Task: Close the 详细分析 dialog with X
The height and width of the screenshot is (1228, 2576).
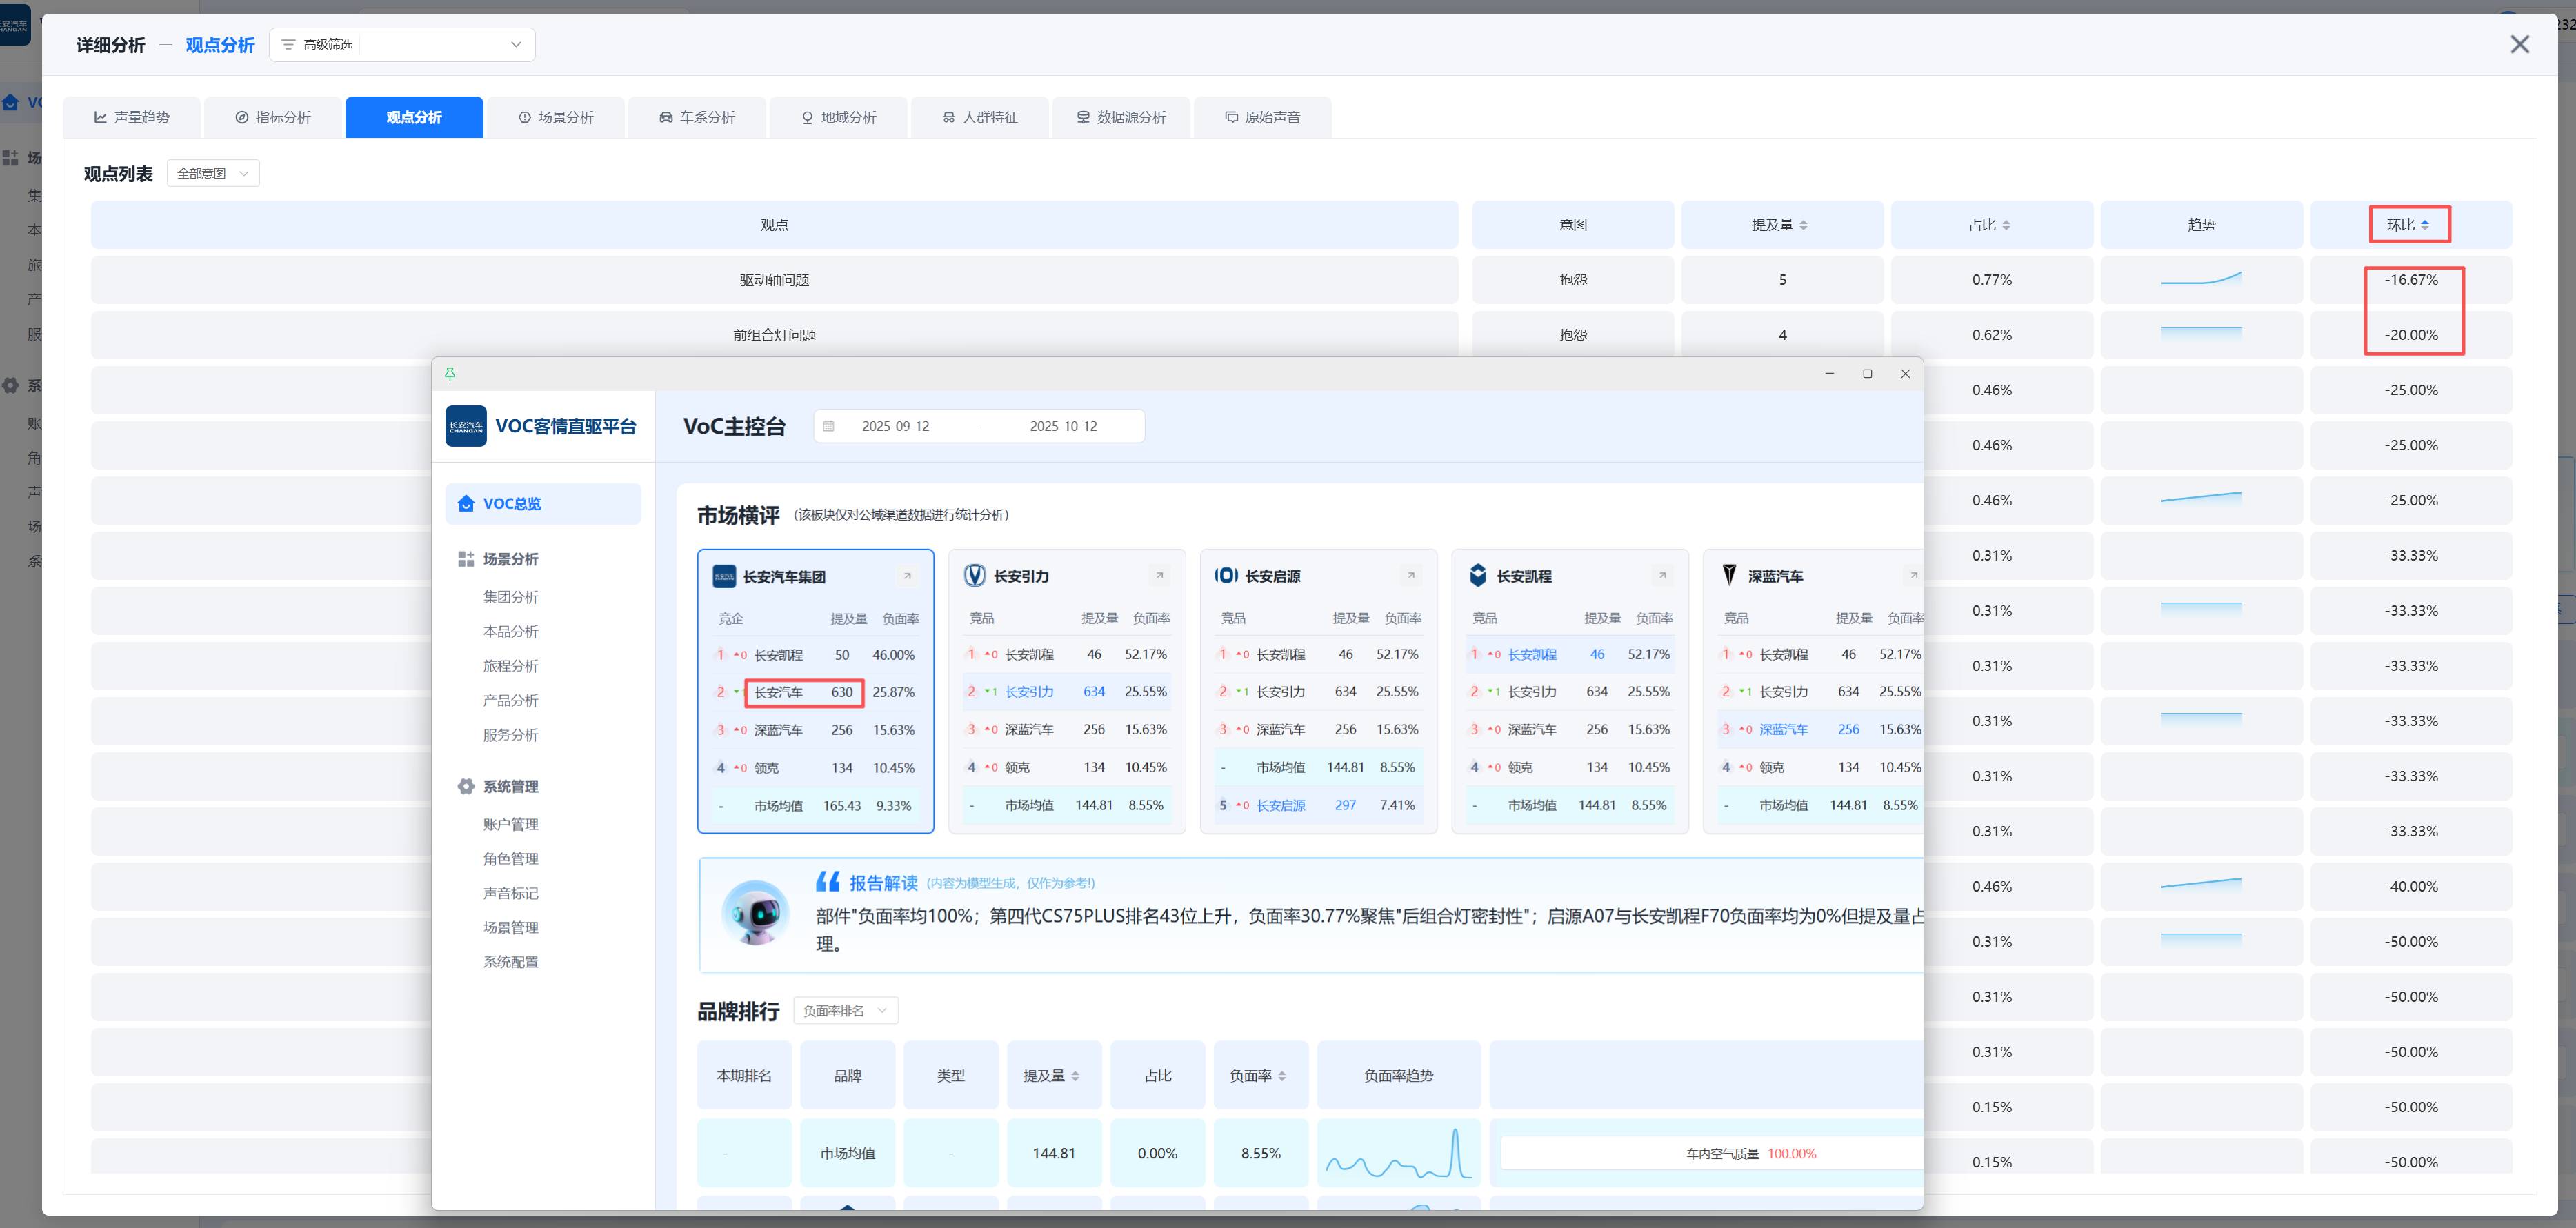Action: pos(2519,45)
